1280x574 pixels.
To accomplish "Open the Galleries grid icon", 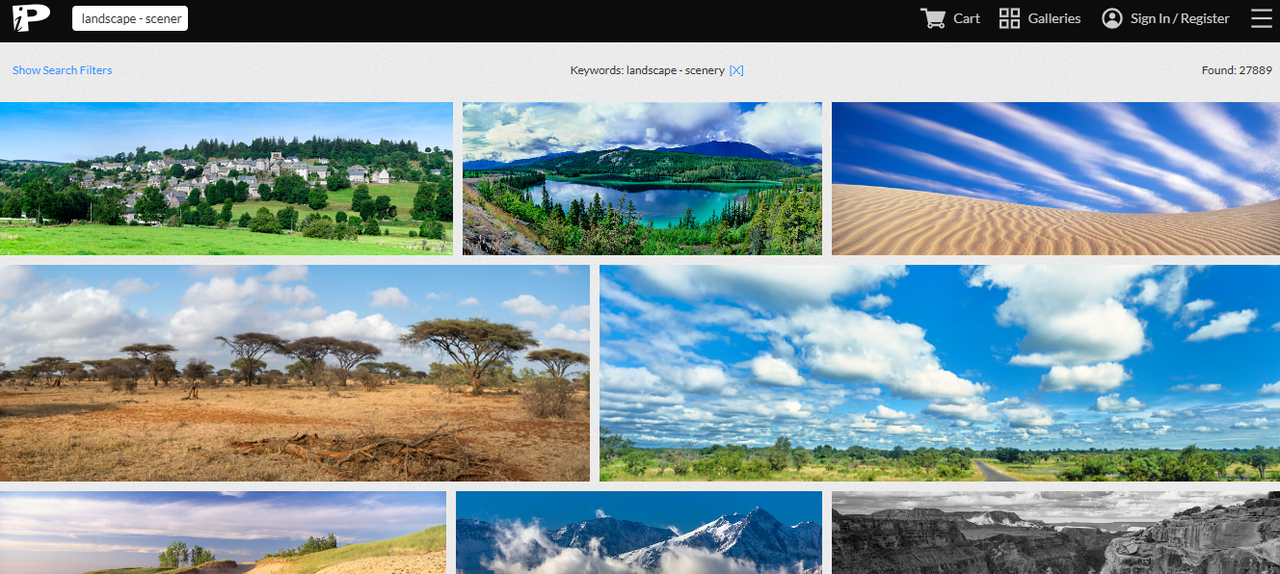I will pyautogui.click(x=1009, y=18).
